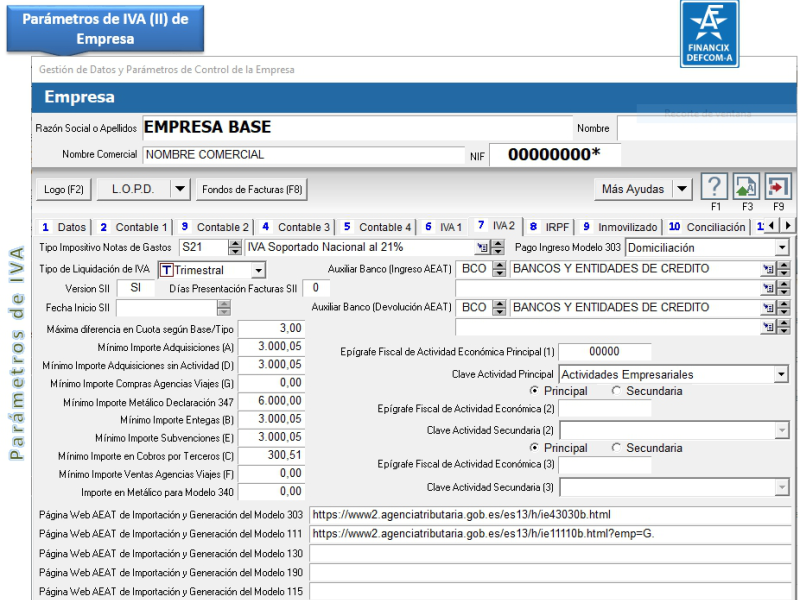This screenshot has width=800, height=600.
Task: Open the IRPF tab
Action: [548, 227]
